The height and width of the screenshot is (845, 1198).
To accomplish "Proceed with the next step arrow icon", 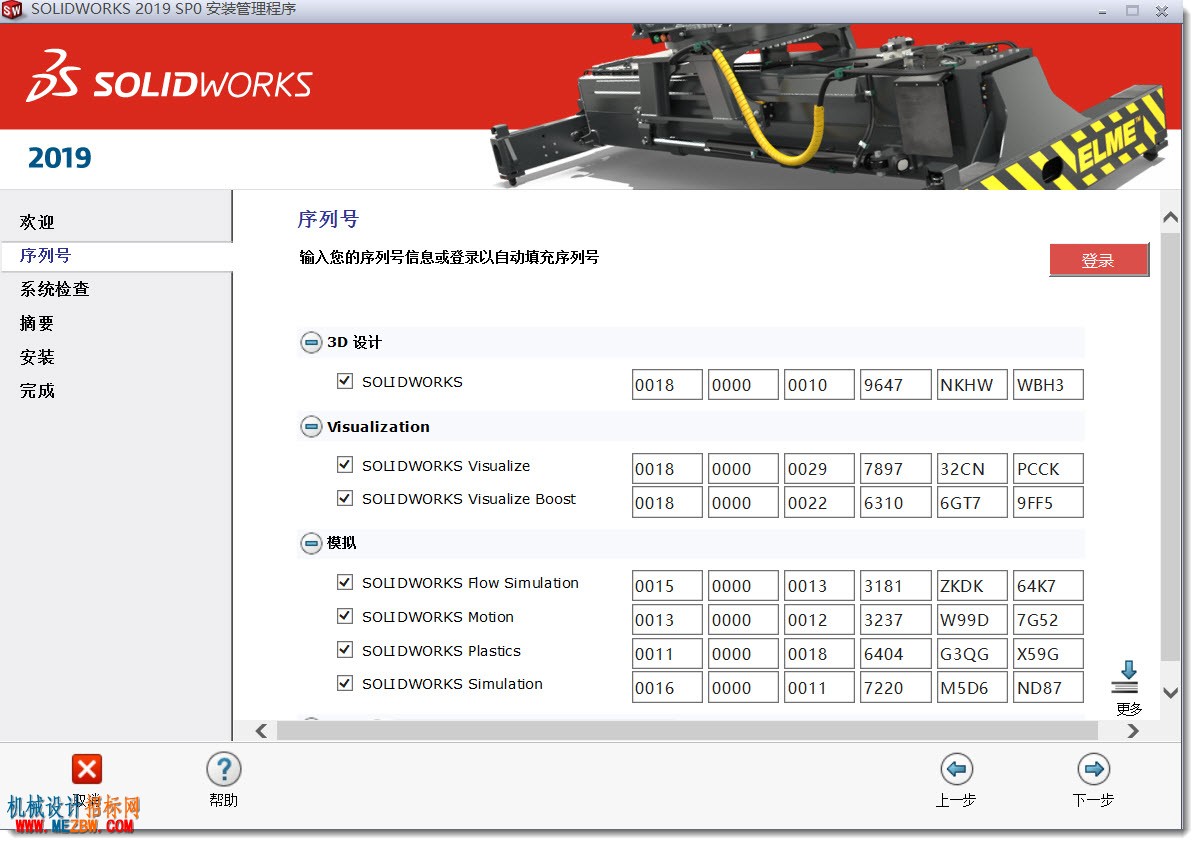I will click(x=1093, y=769).
